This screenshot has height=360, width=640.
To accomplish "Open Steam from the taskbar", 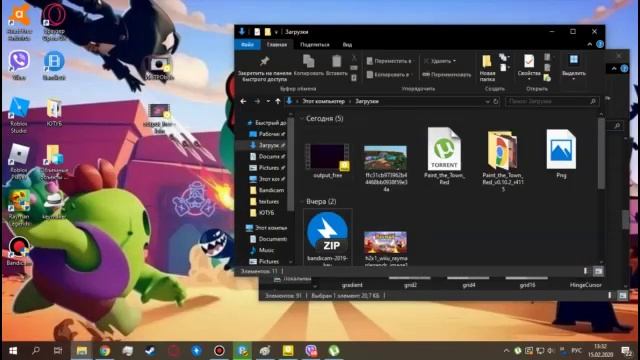I will click(151, 351).
